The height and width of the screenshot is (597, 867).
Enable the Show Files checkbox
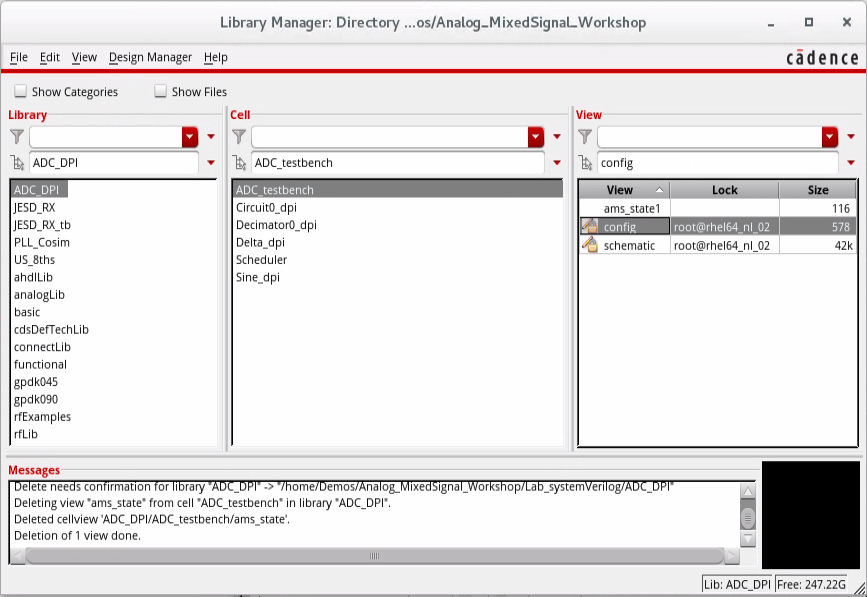(160, 92)
